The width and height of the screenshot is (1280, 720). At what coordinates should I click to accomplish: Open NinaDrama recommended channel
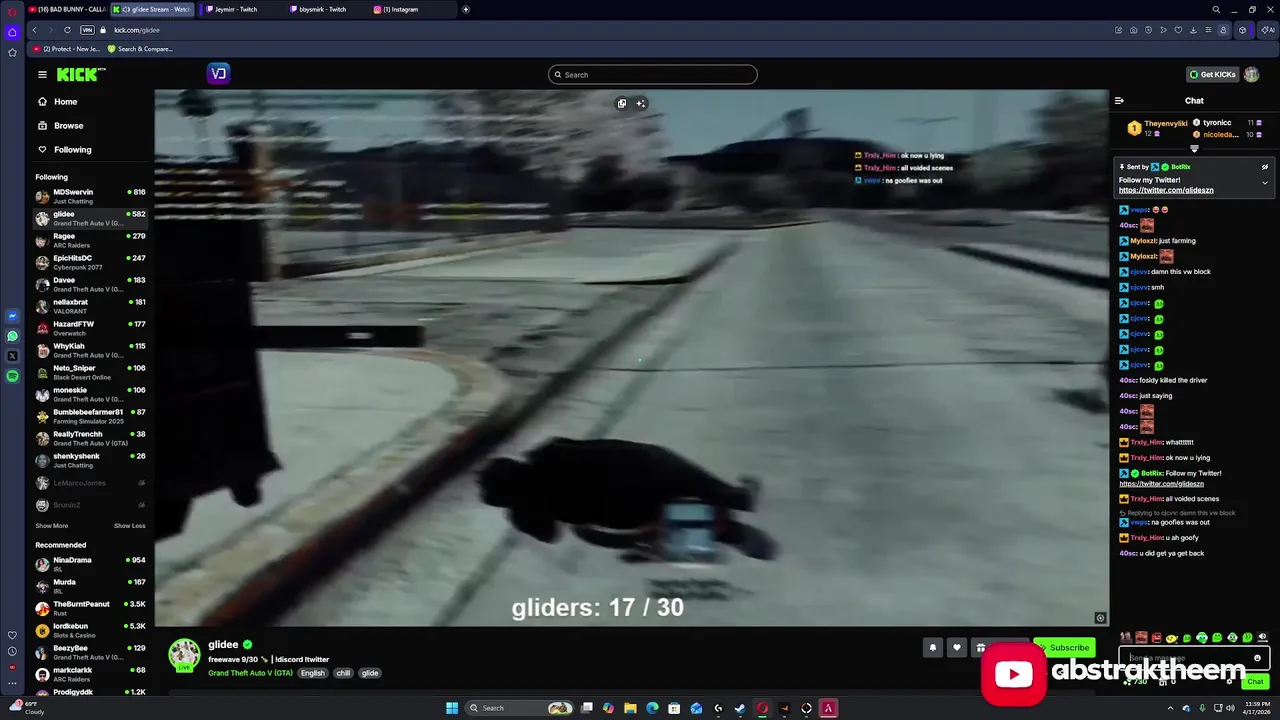tap(91, 564)
